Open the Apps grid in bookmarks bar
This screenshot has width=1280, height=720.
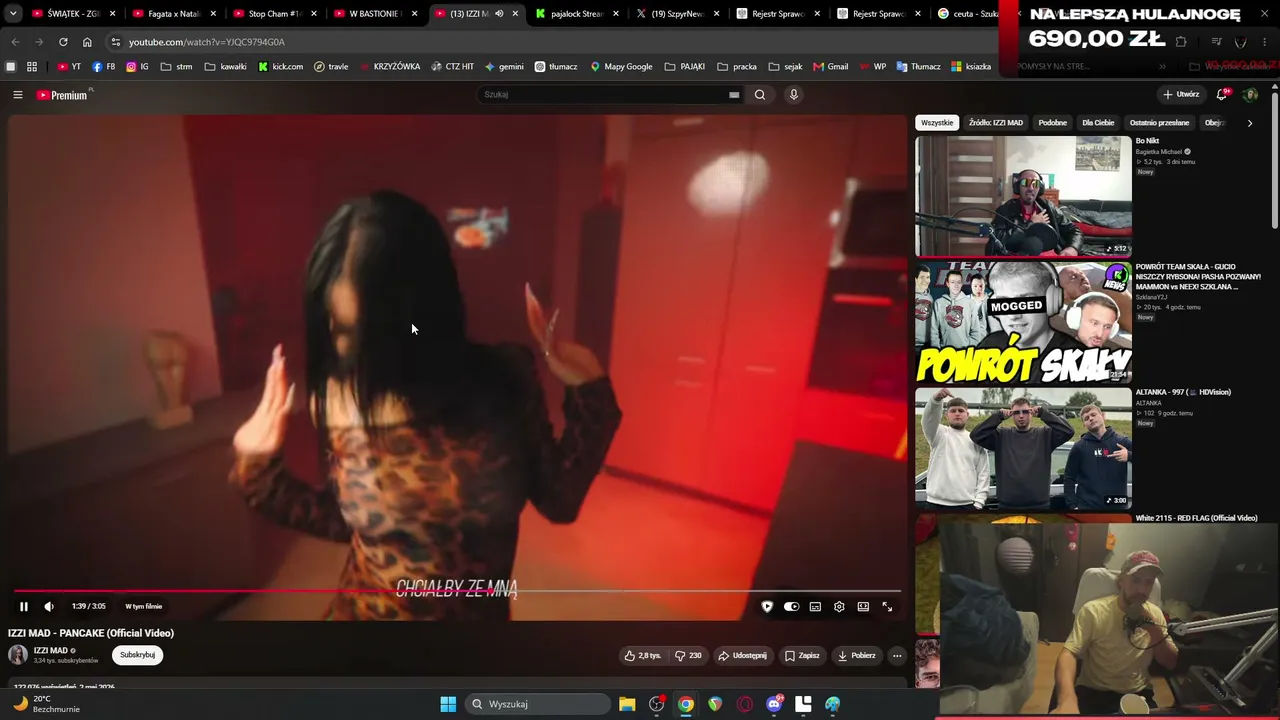(32, 67)
